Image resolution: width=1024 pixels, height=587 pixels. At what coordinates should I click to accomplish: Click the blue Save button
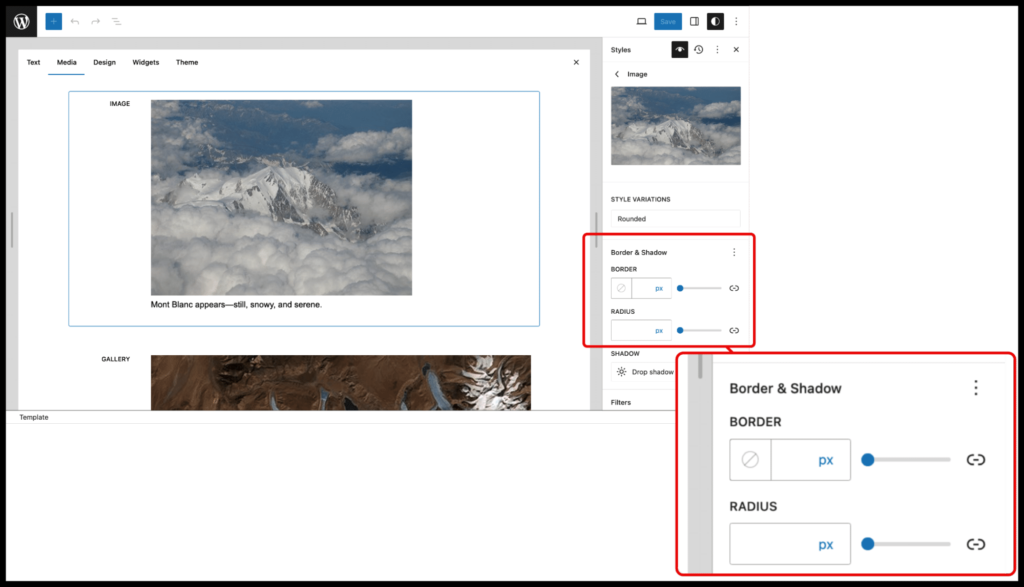click(667, 21)
